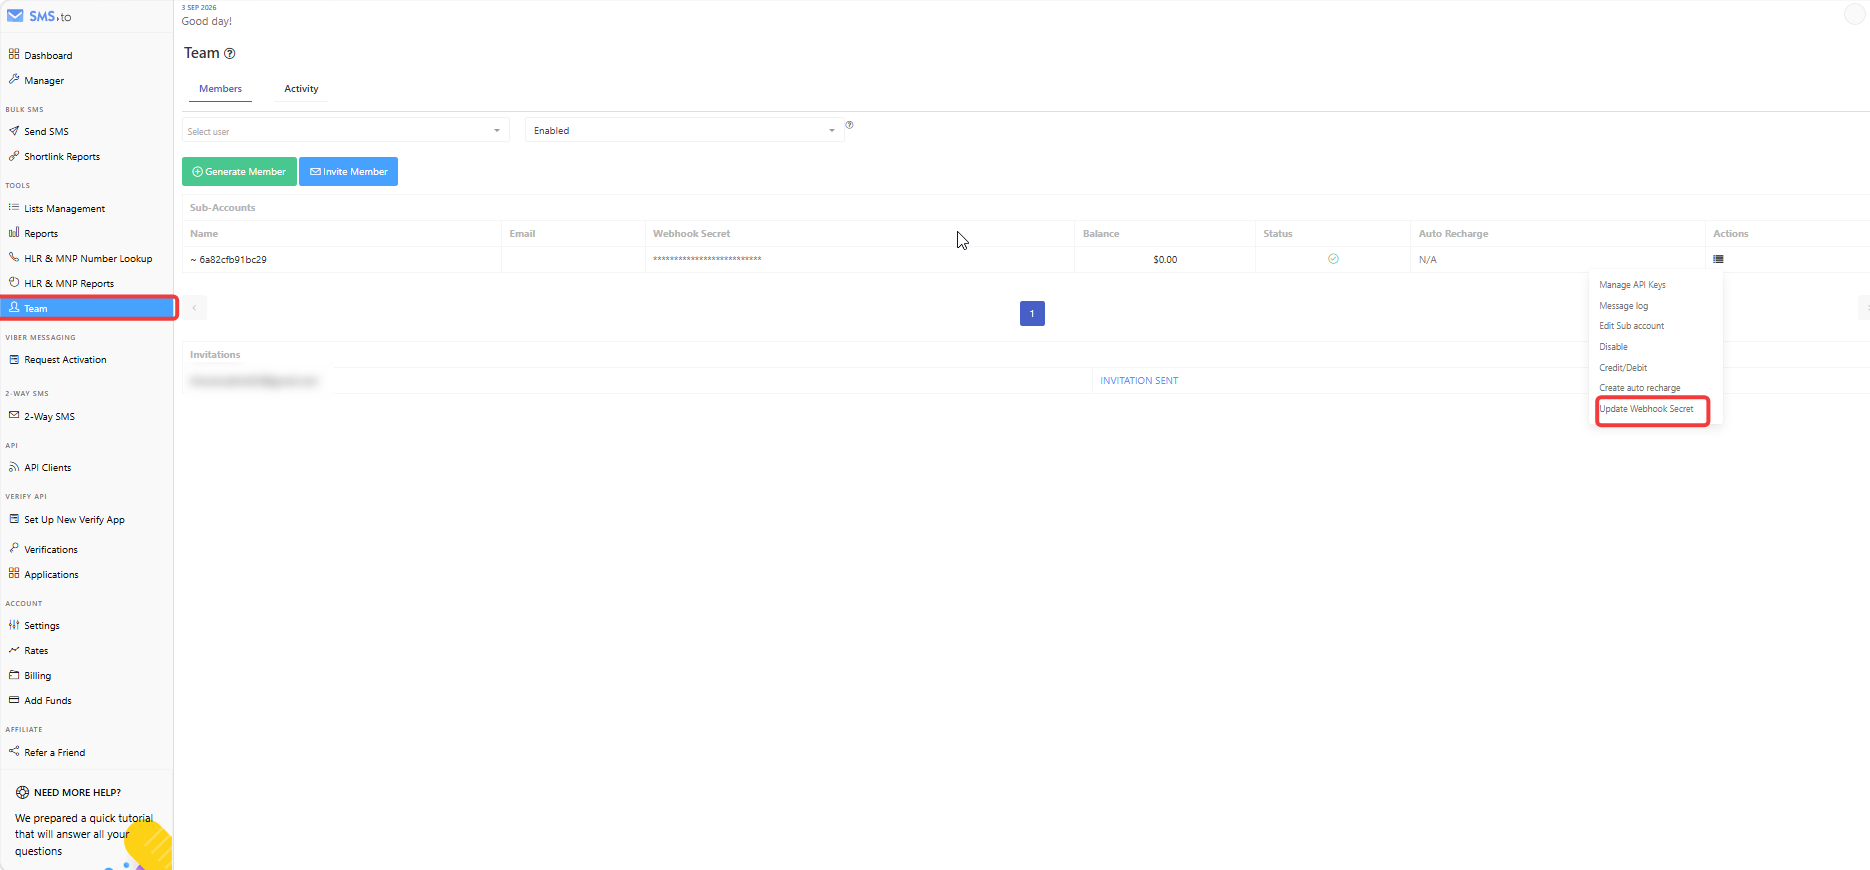Select Manage API Keys from actions menu
The image size is (1870, 870).
click(1632, 285)
